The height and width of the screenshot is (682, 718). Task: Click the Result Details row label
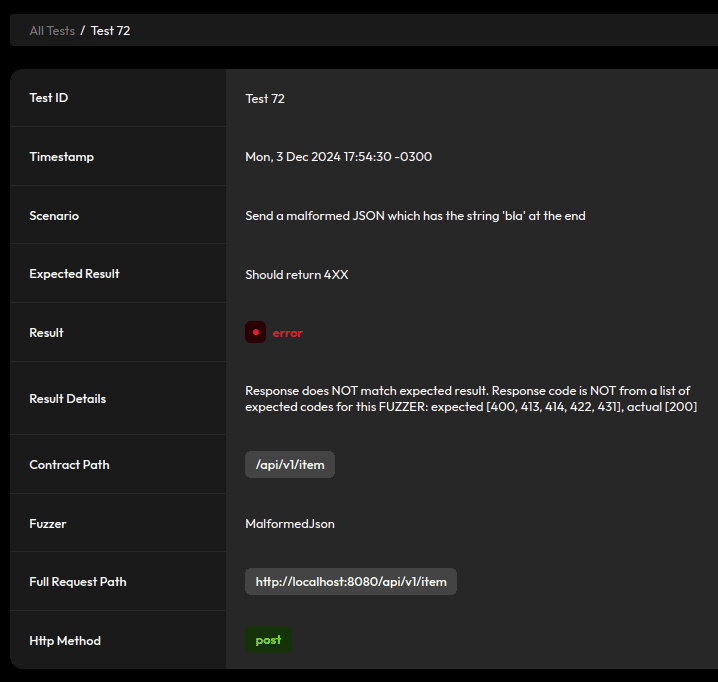click(x=68, y=398)
